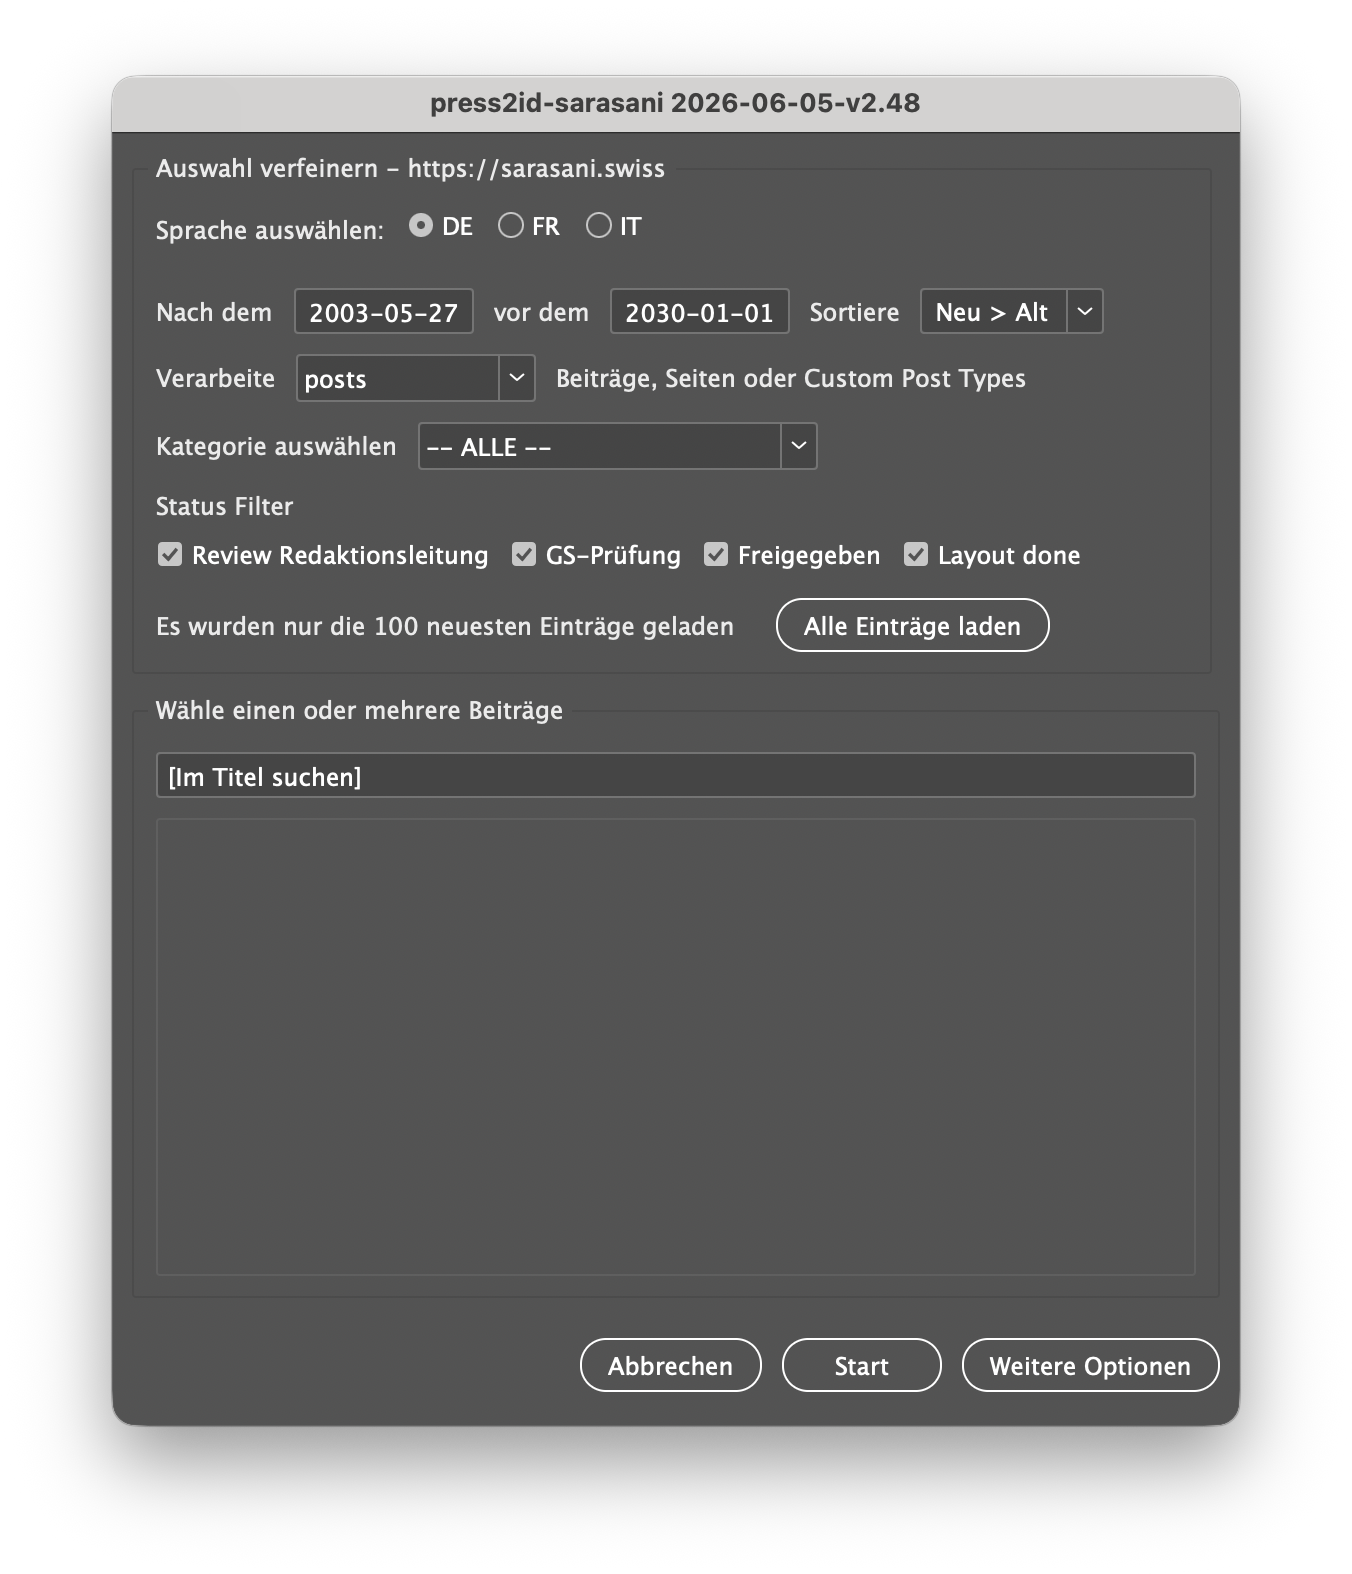
Task: Open the Kategorie dropdown chevron
Action: coord(799,446)
